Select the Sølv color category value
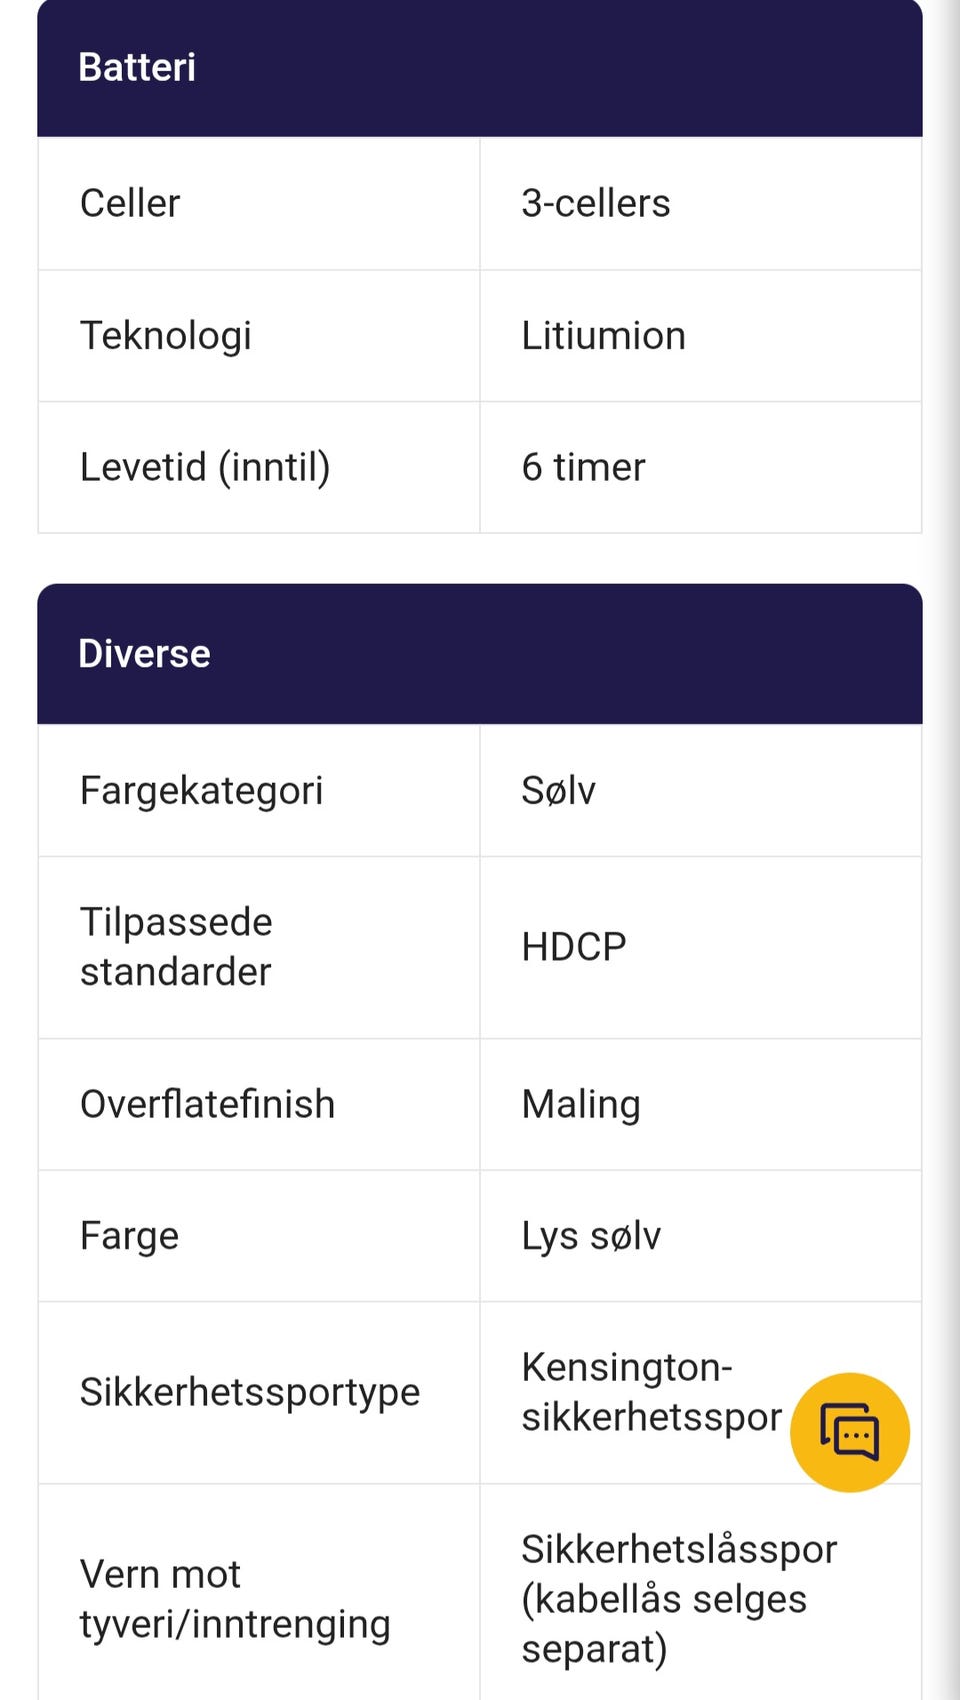This screenshot has height=1700, width=960. click(558, 790)
